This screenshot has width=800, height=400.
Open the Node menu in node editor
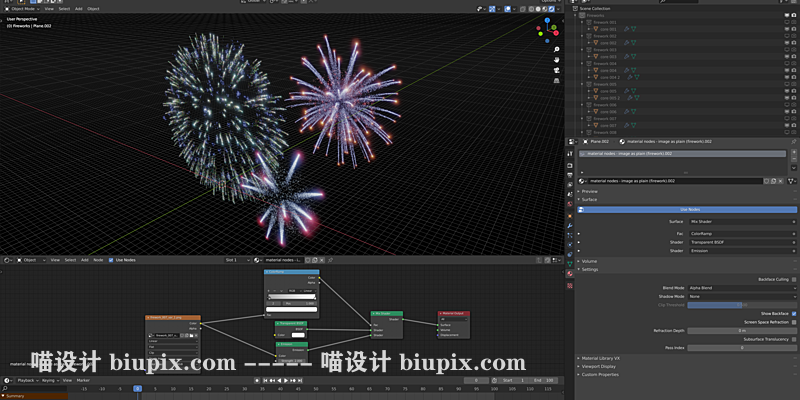coord(98,260)
